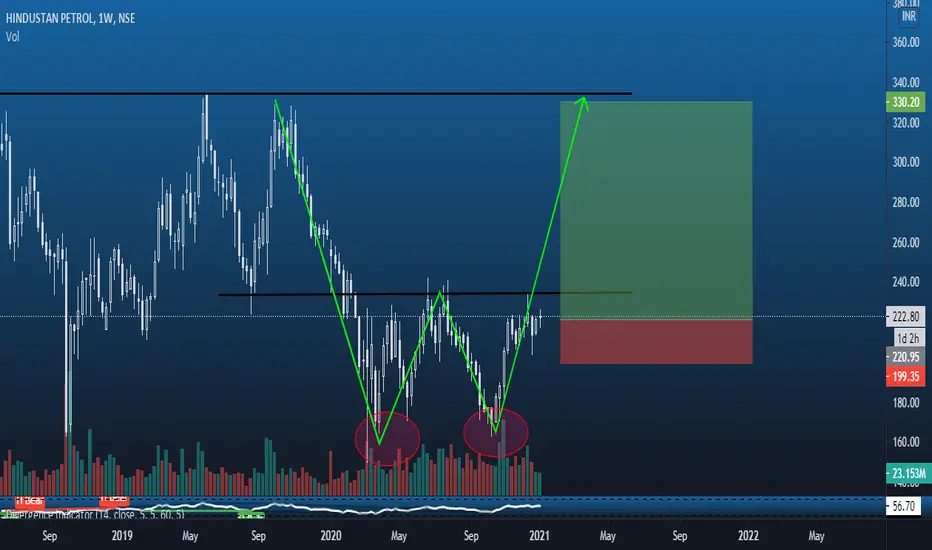This screenshot has width=932, height=550.
Task: Select the green long-position profit zone
Action: point(656,210)
